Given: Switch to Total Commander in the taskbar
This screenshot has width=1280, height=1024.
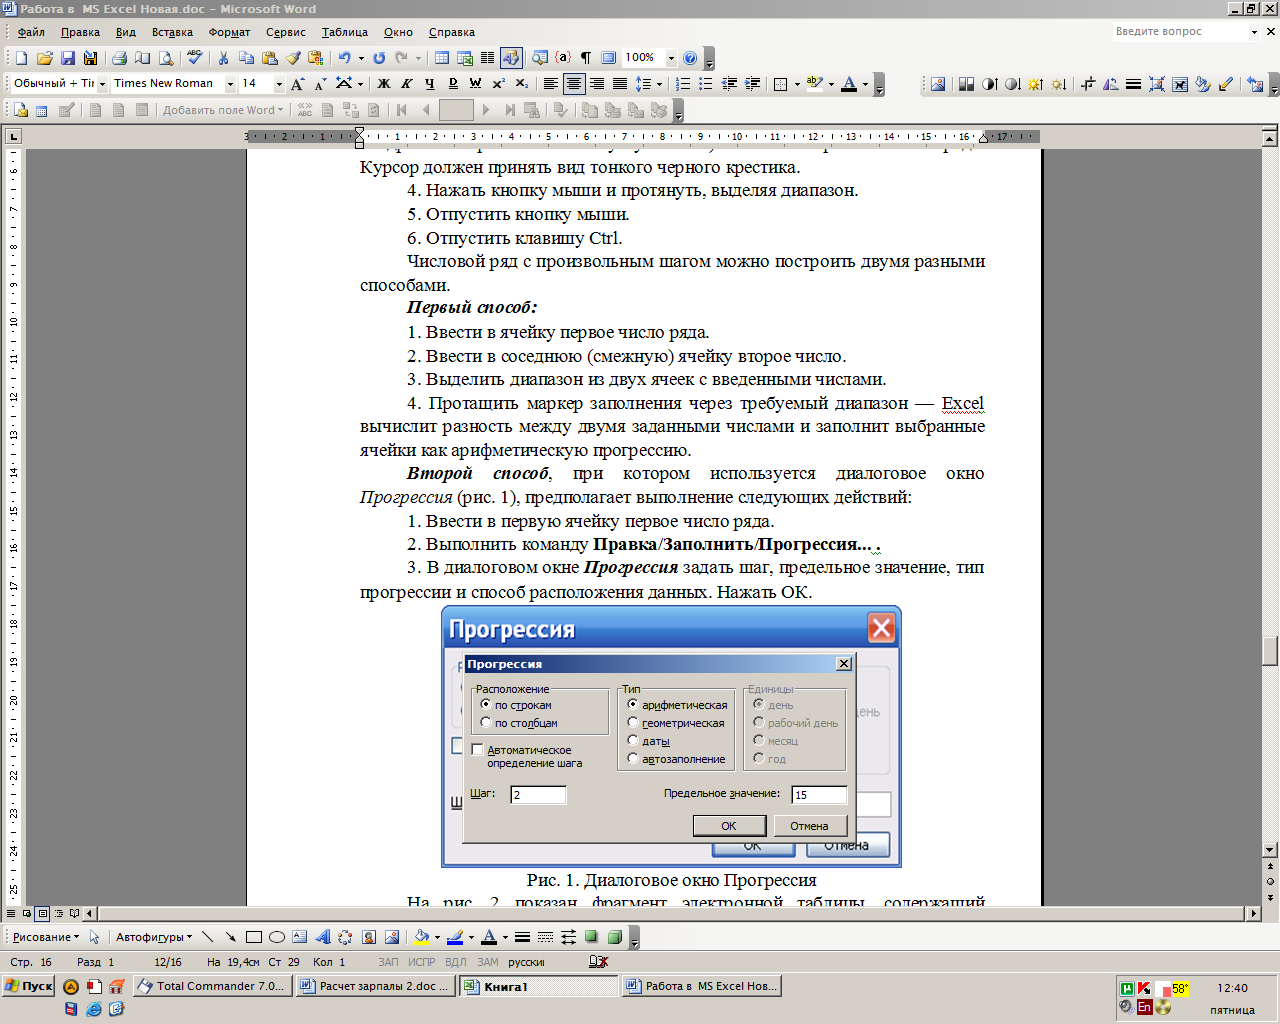Looking at the screenshot, I should (x=212, y=986).
